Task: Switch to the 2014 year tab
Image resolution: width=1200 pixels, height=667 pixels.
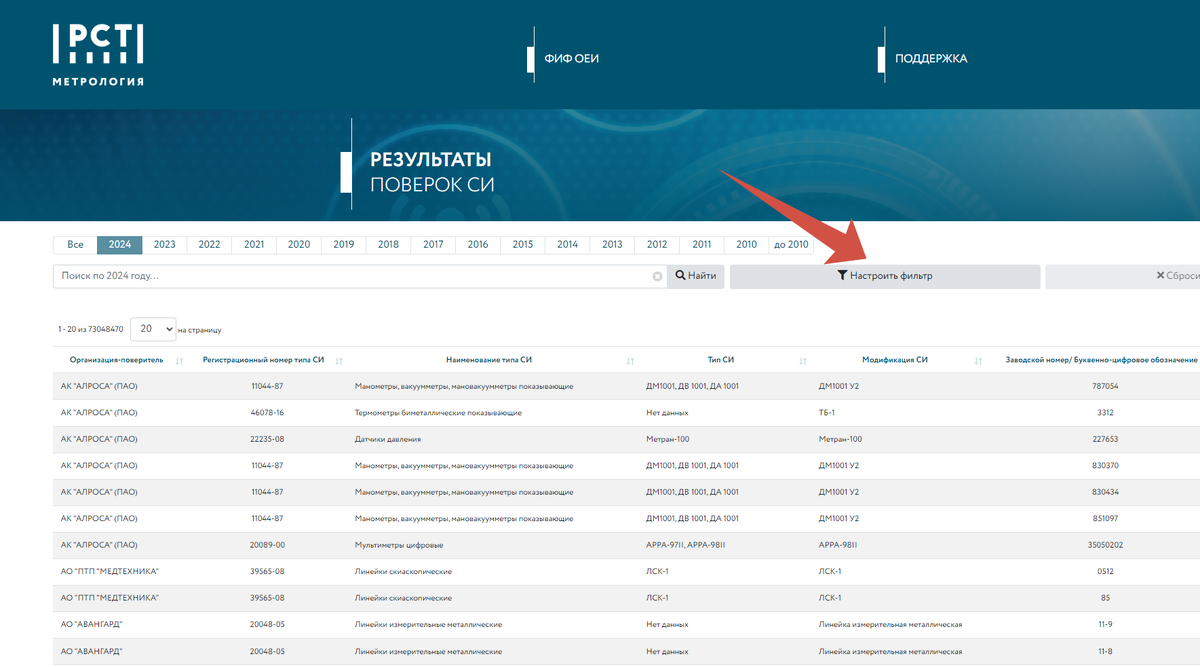Action: (x=567, y=245)
